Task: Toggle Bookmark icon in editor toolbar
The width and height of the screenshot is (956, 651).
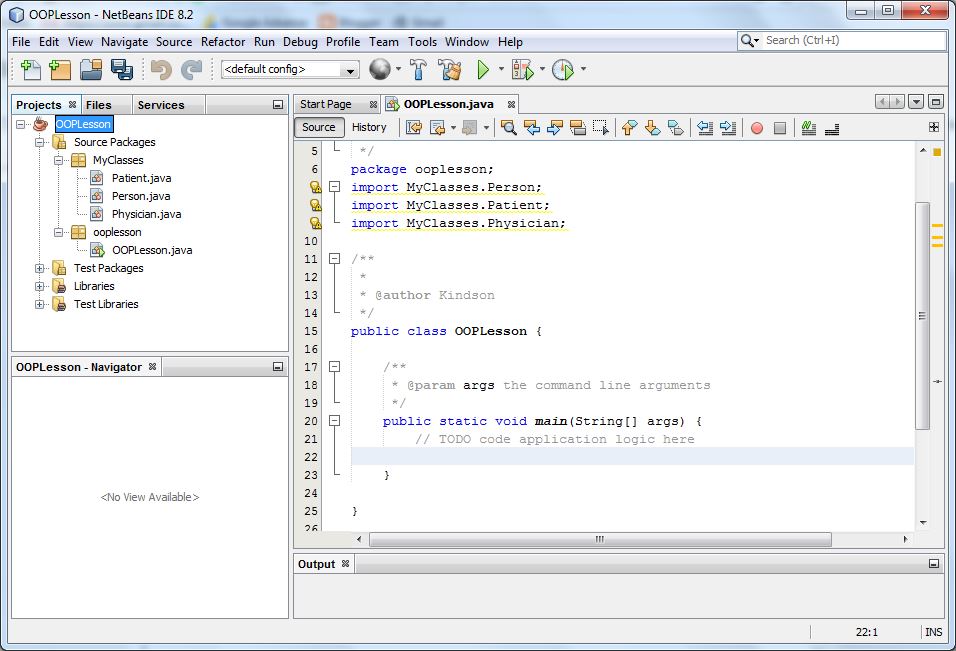Action: click(676, 127)
